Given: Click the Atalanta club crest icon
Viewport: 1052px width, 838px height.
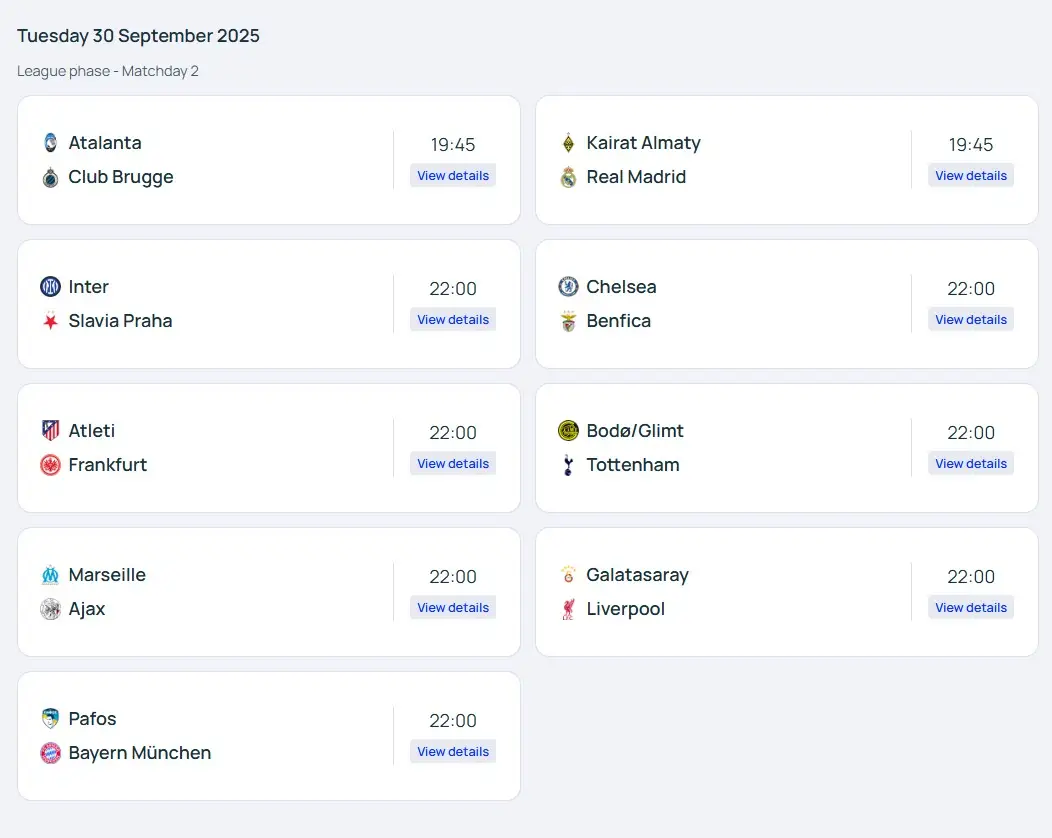Looking at the screenshot, I should coord(51,143).
